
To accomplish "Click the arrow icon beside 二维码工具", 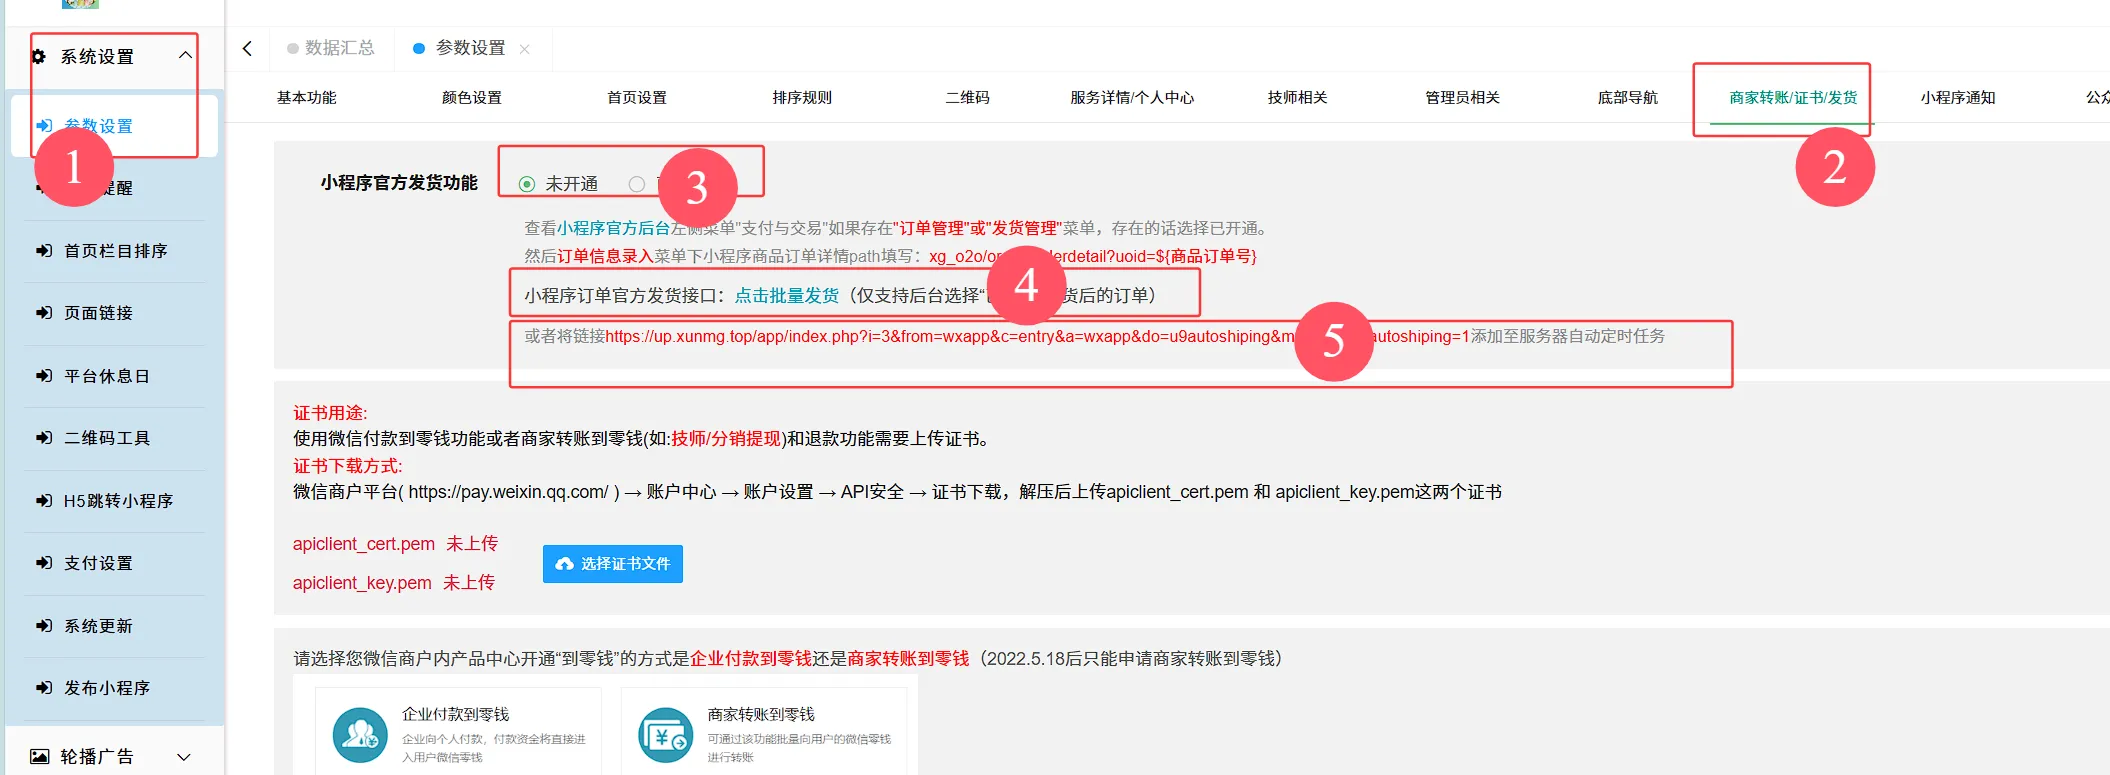I will point(44,438).
